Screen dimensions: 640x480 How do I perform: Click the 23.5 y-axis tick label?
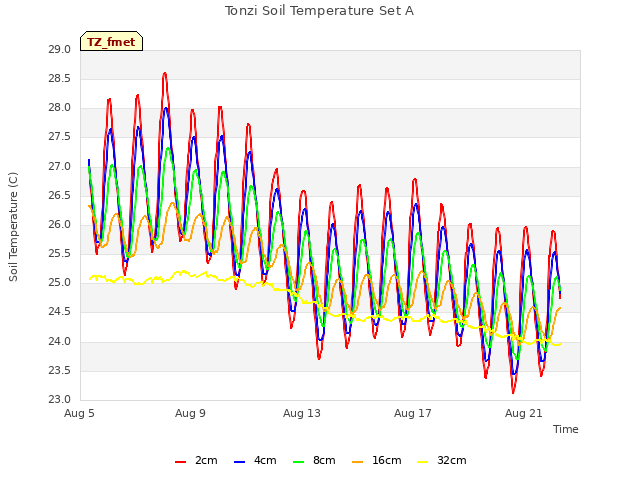point(60,371)
